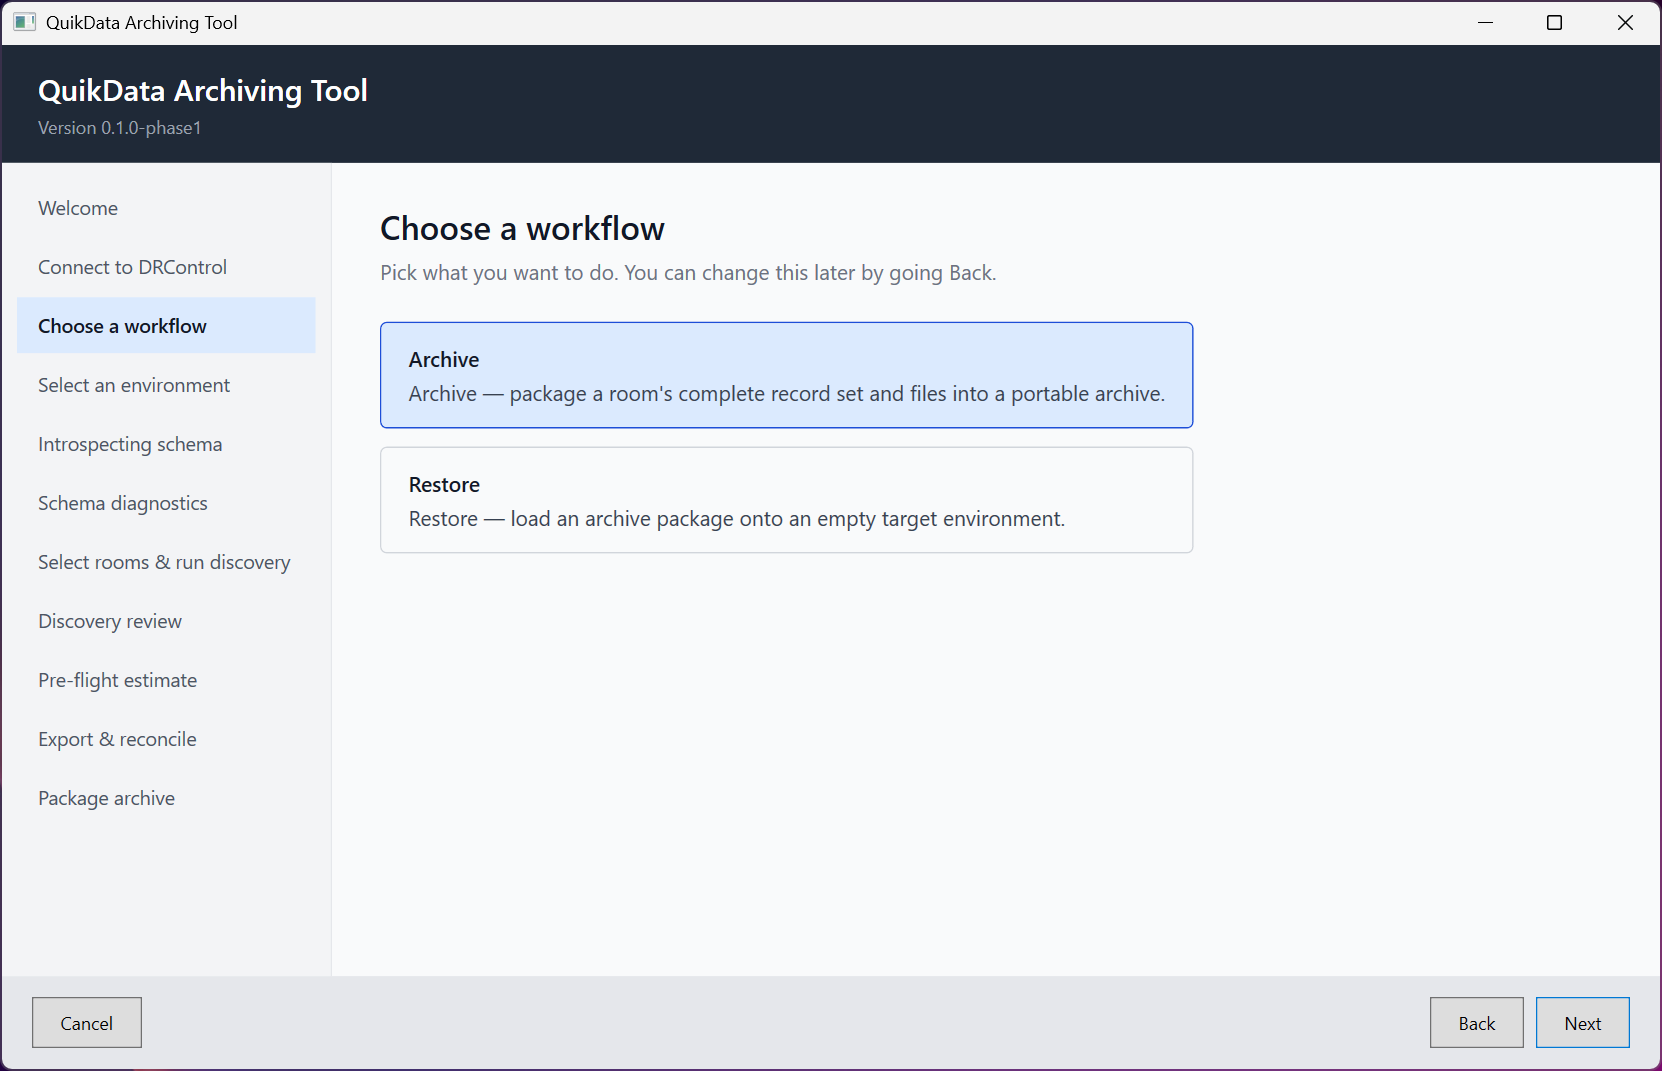Screen dimensions: 1662x1071
Task: Select the Archive workflow card
Action: pos(786,375)
